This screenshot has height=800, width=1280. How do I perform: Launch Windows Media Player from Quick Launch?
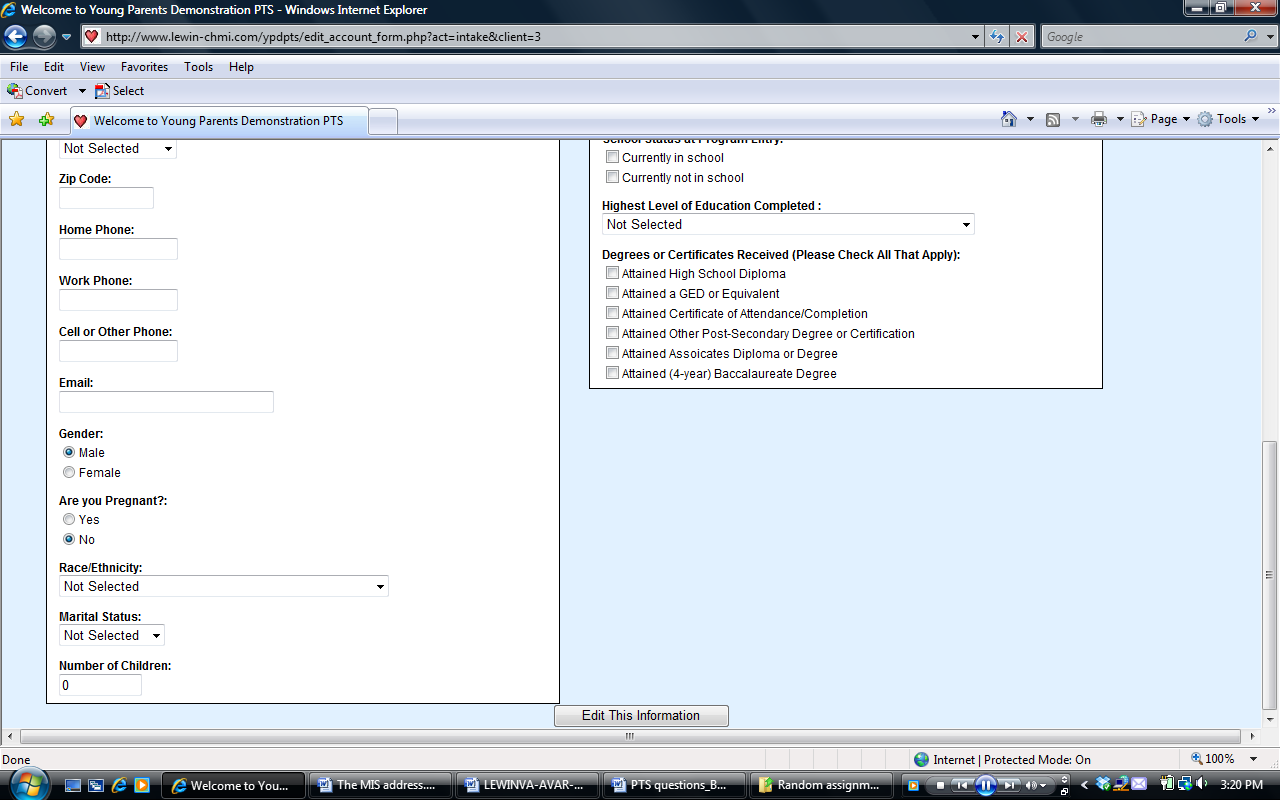point(142,785)
